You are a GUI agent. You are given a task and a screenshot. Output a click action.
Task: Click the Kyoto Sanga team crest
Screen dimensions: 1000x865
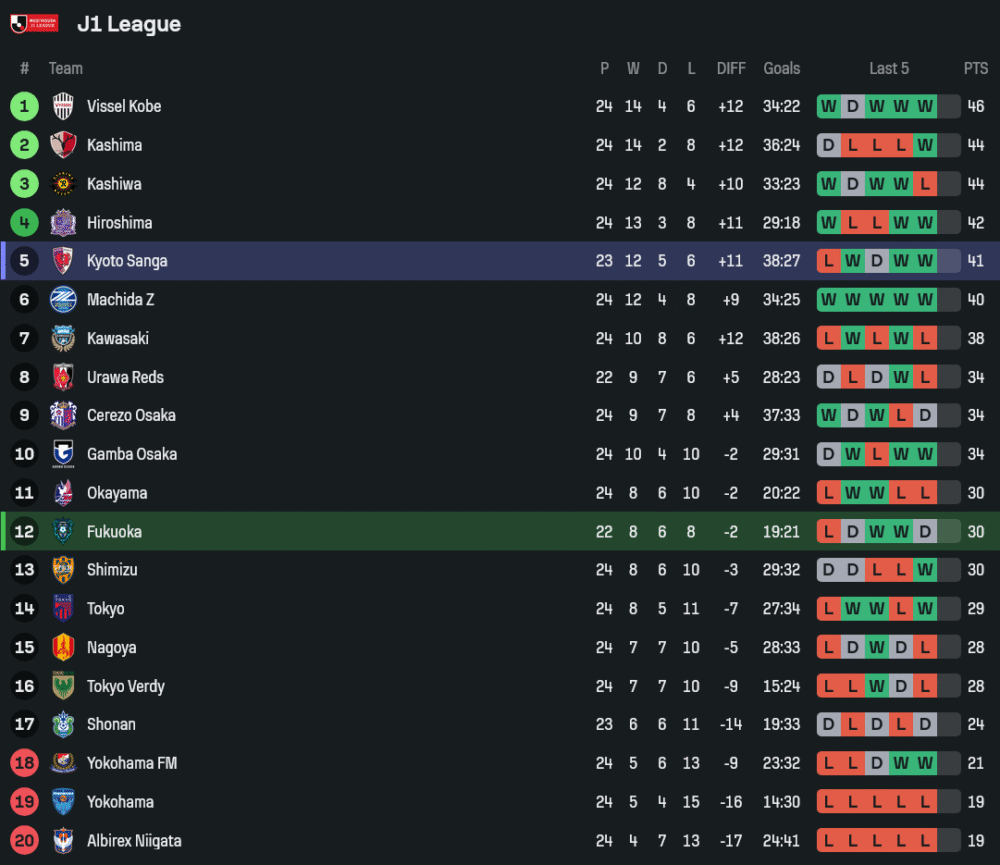tap(63, 261)
